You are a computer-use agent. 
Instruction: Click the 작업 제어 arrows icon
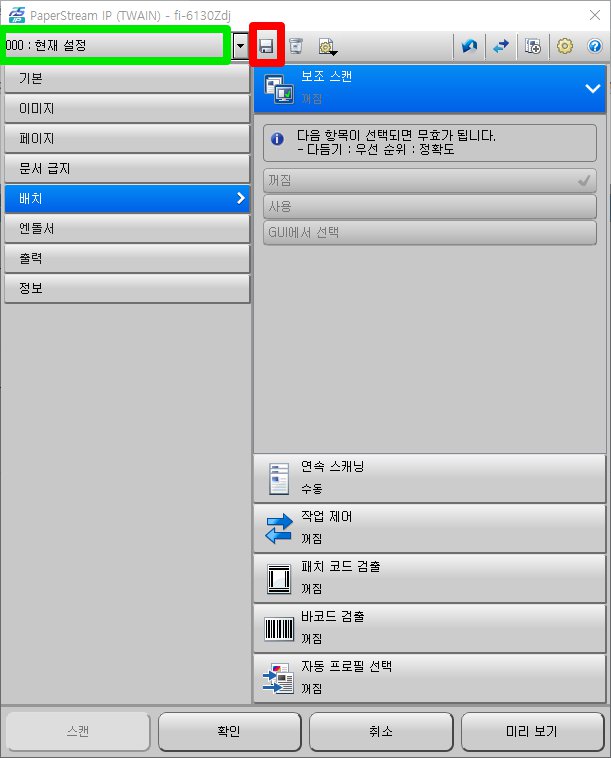pos(279,528)
